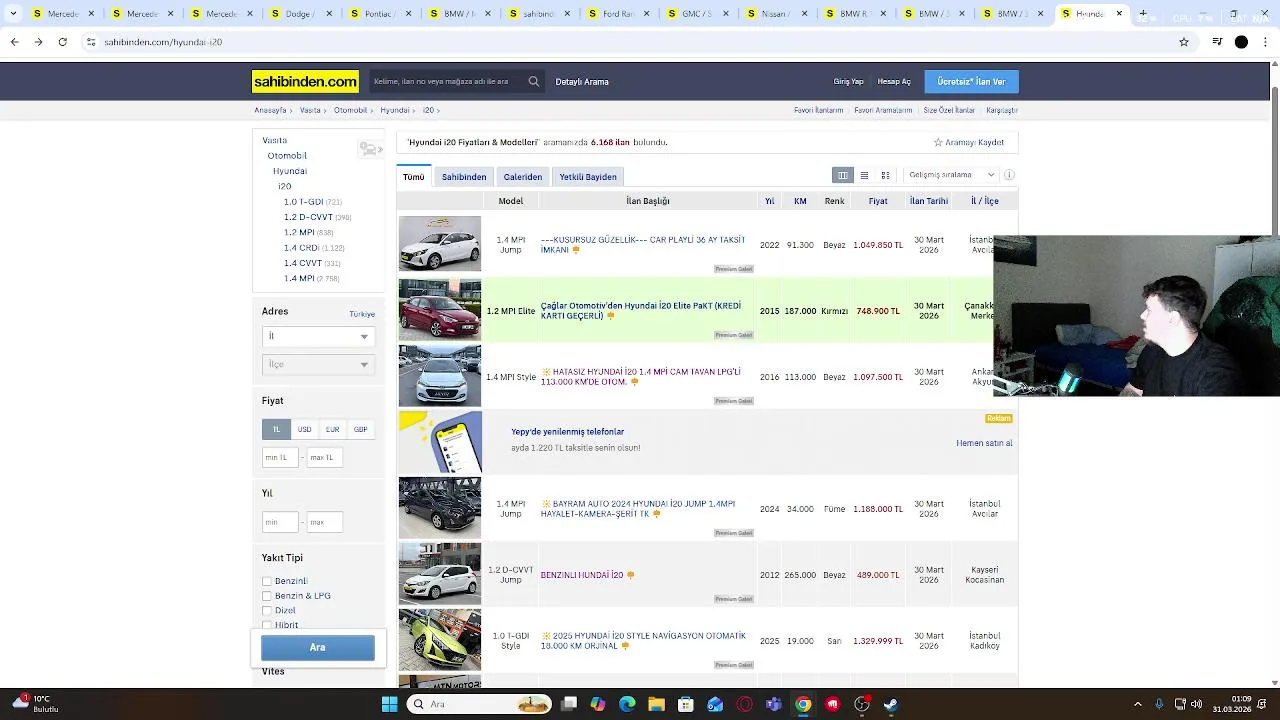Open Microsoft Teams from the taskbar

773,704
